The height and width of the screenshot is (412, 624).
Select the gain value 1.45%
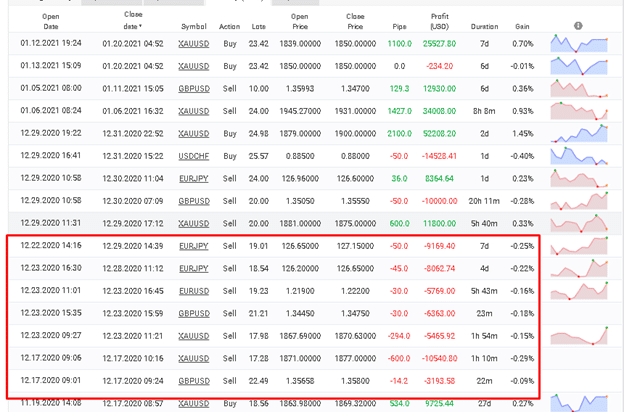[522, 134]
